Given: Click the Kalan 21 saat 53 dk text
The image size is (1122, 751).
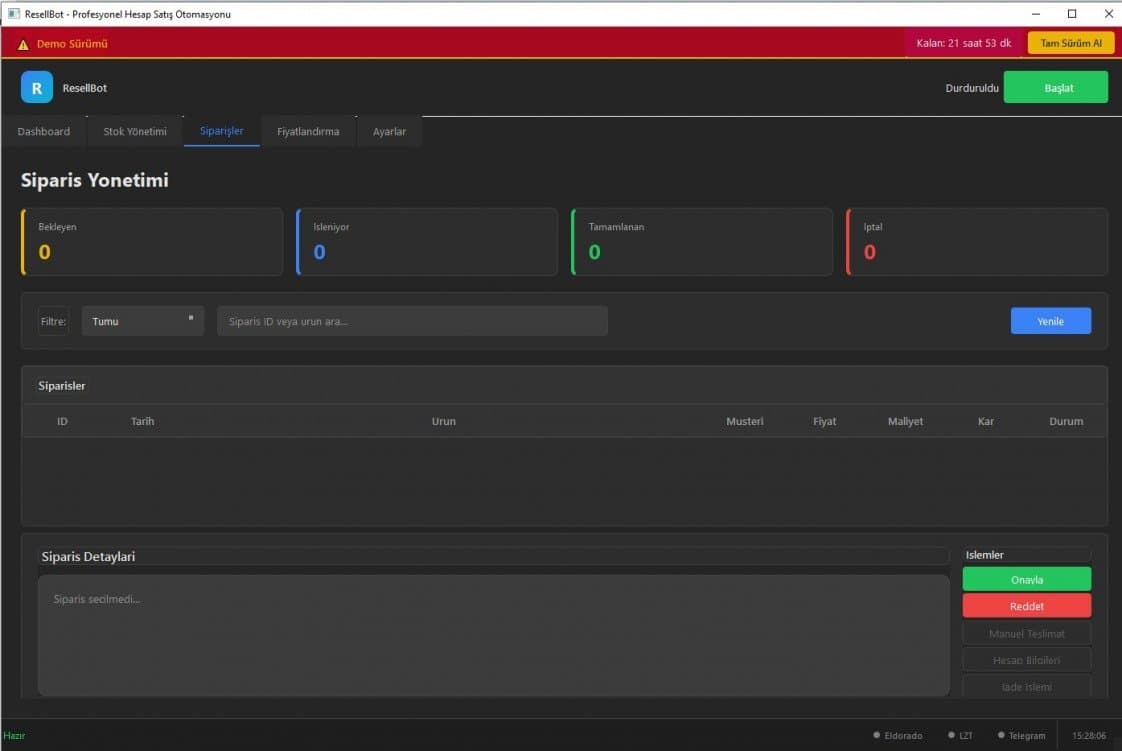Looking at the screenshot, I should [964, 43].
